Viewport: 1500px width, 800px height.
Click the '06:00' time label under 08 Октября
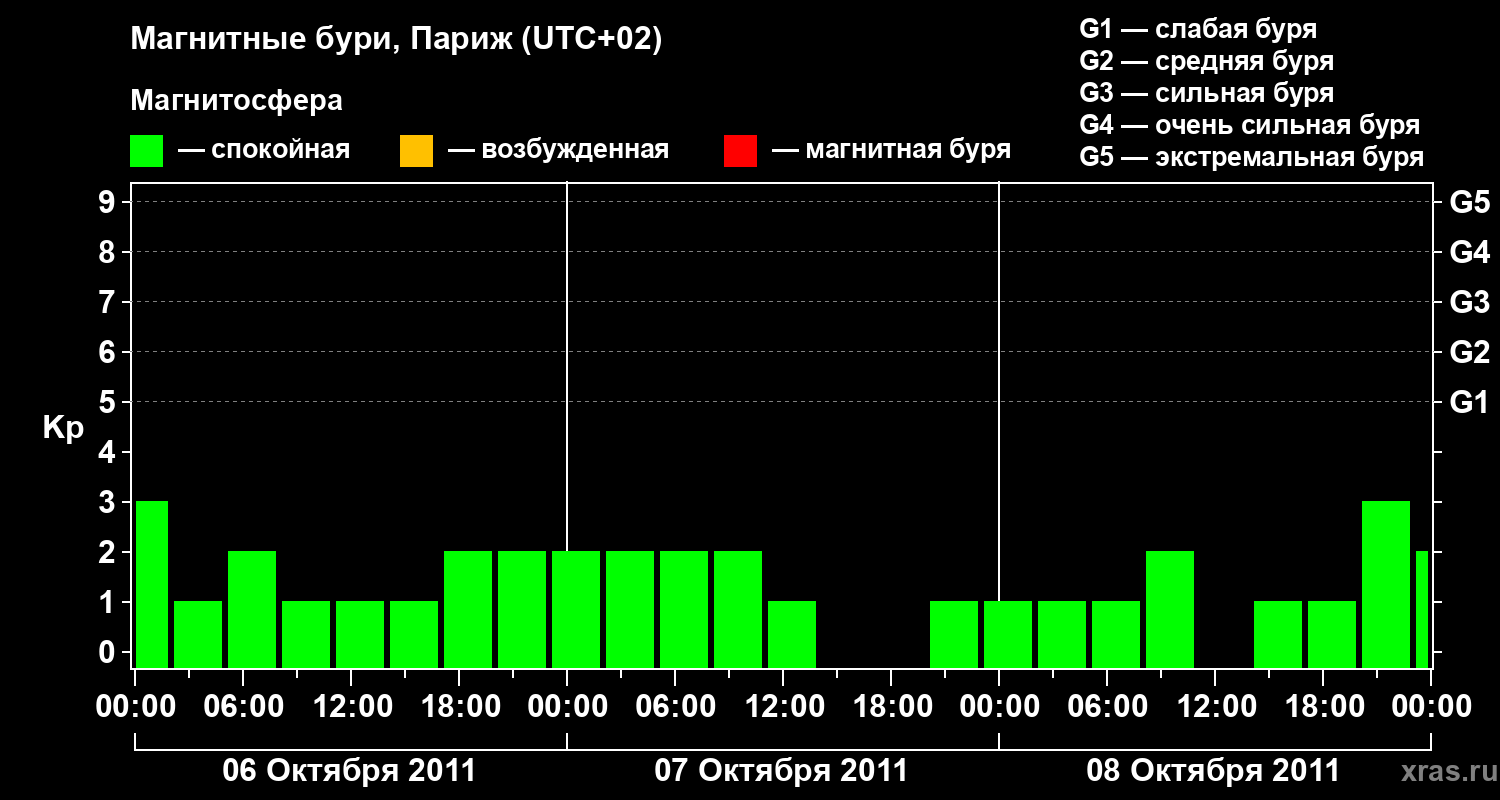(1108, 706)
